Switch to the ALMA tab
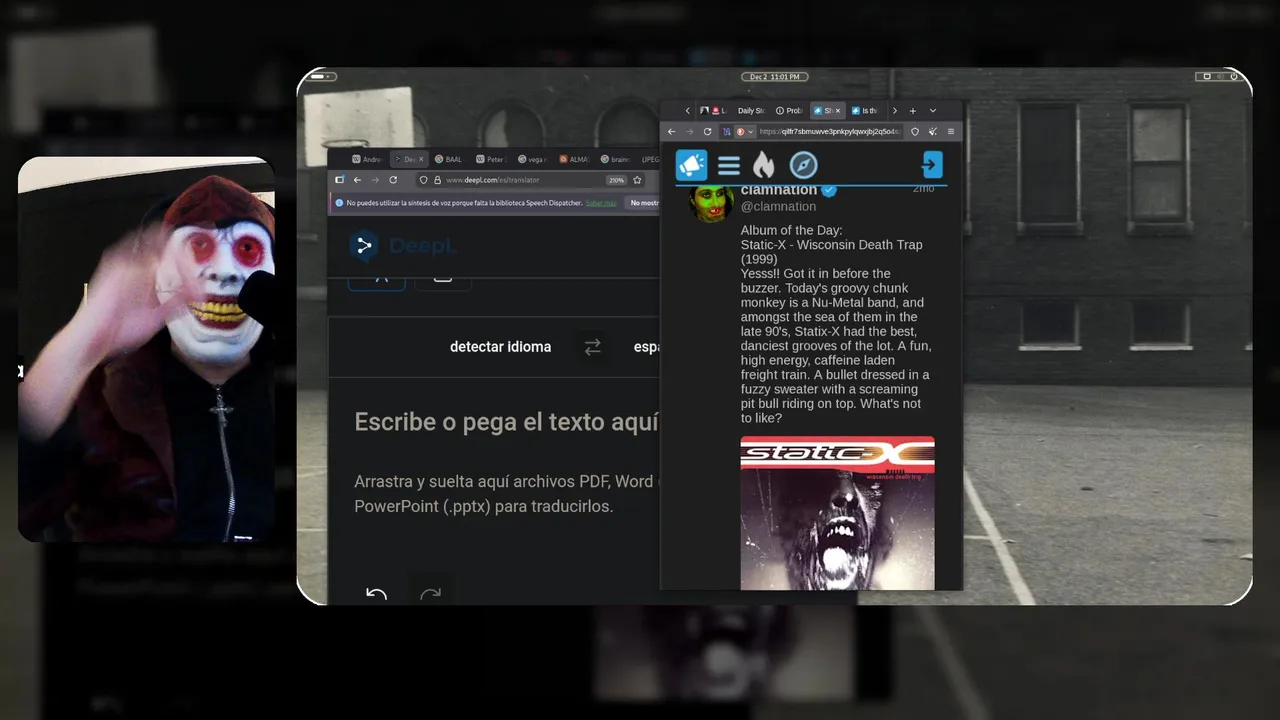This screenshot has height=720, width=1280. point(574,159)
